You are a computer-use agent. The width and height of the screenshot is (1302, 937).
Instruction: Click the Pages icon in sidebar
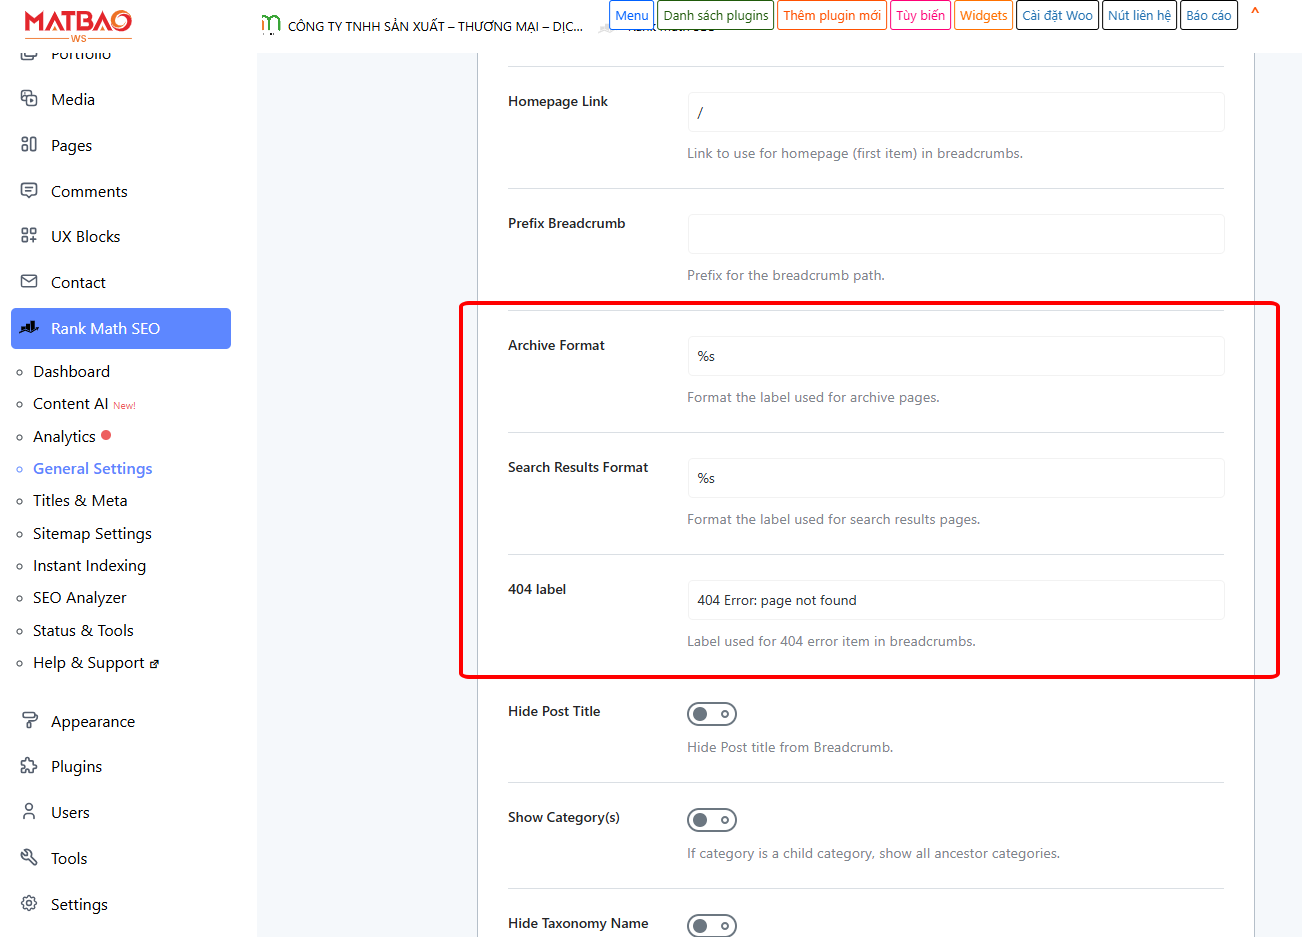[29, 144]
